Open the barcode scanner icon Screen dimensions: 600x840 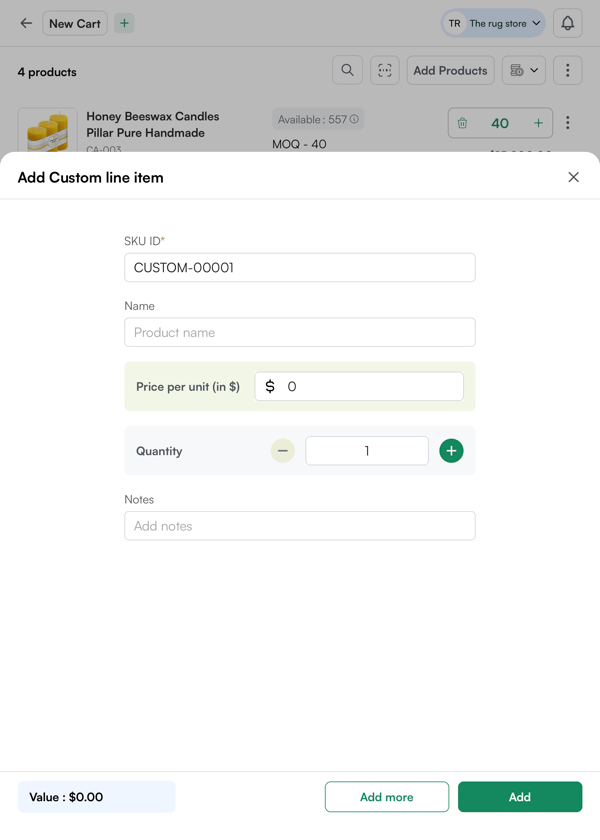click(x=385, y=70)
